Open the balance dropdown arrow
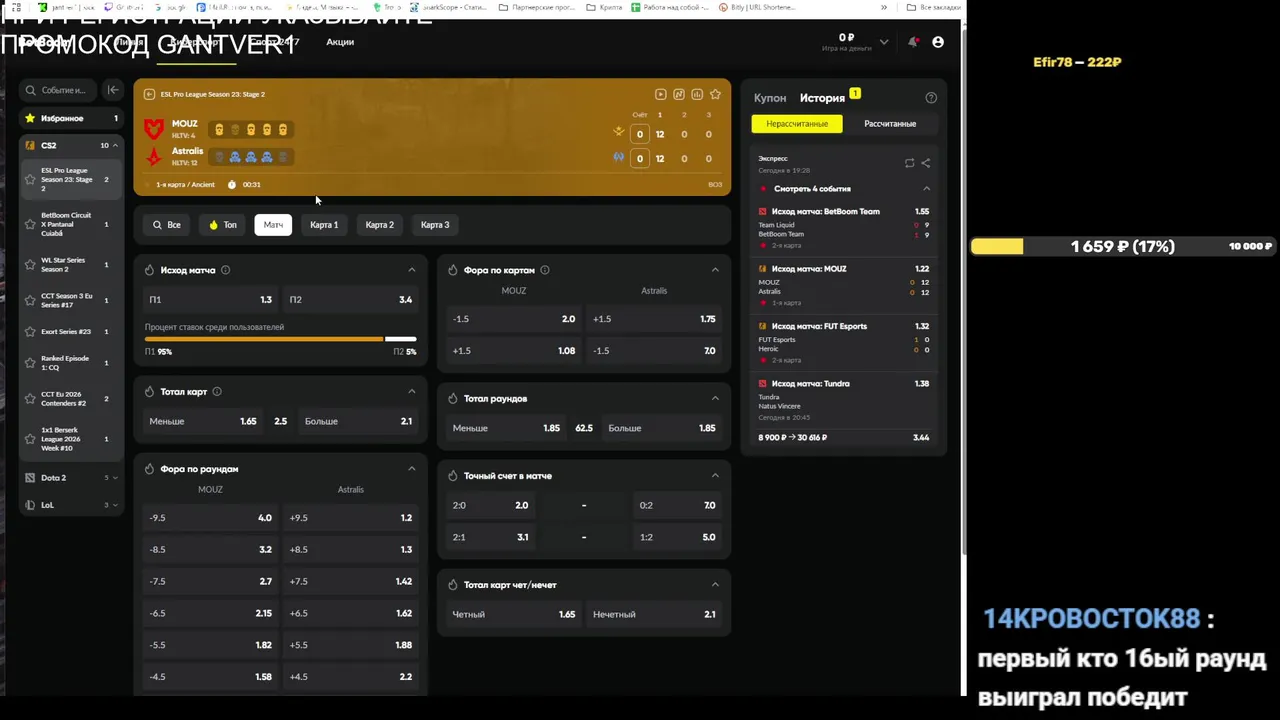This screenshot has height=720, width=1280. point(884,42)
